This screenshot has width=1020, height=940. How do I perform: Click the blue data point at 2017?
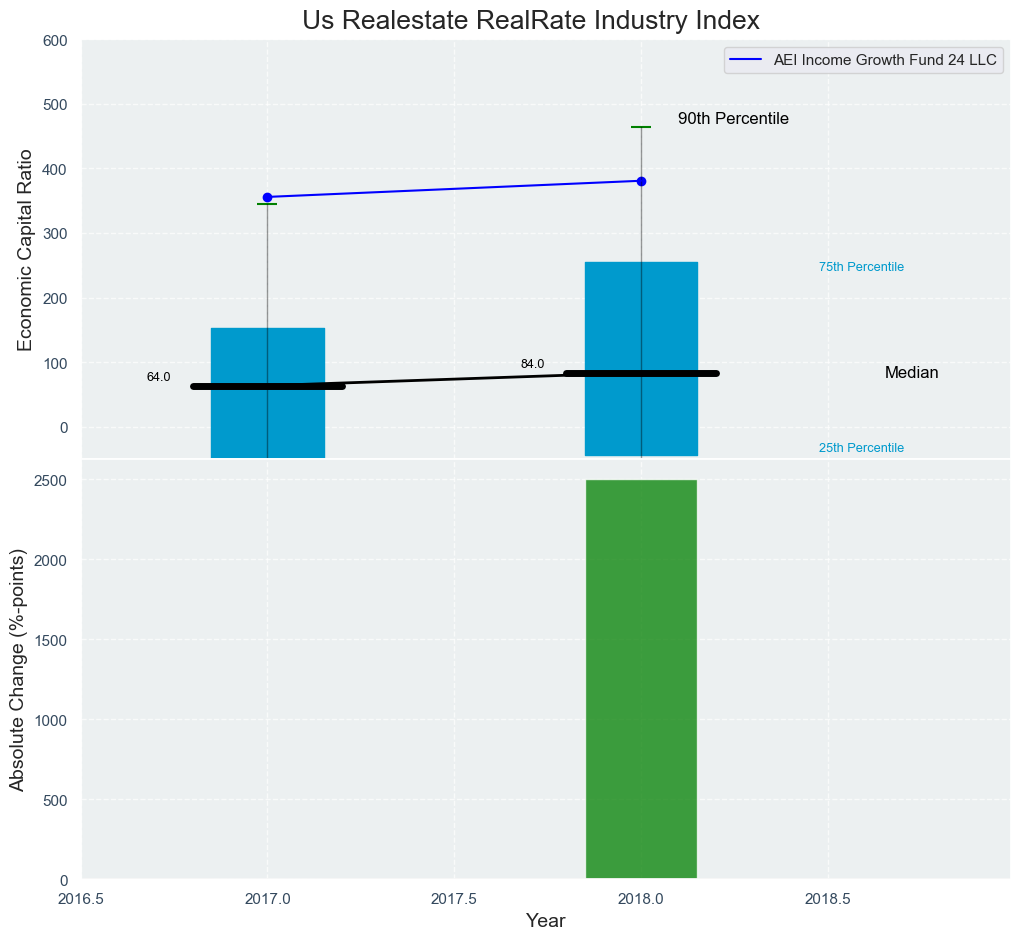267,197
